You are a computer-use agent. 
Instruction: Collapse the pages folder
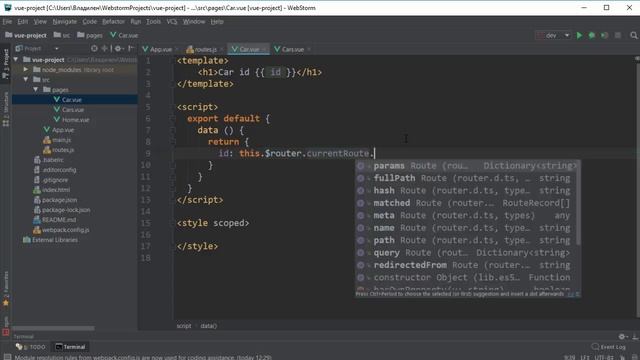tap(36, 89)
